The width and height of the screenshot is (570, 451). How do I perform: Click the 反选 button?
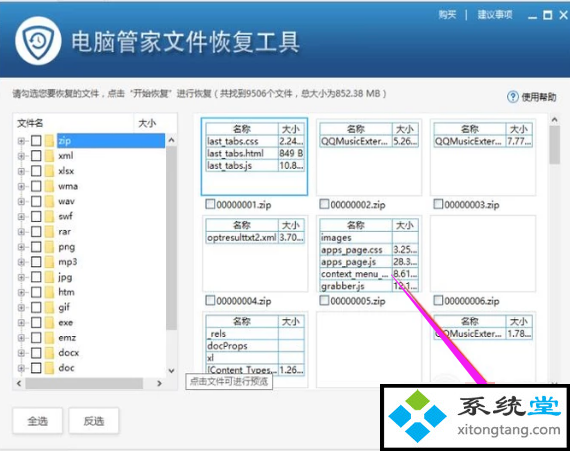(94, 421)
